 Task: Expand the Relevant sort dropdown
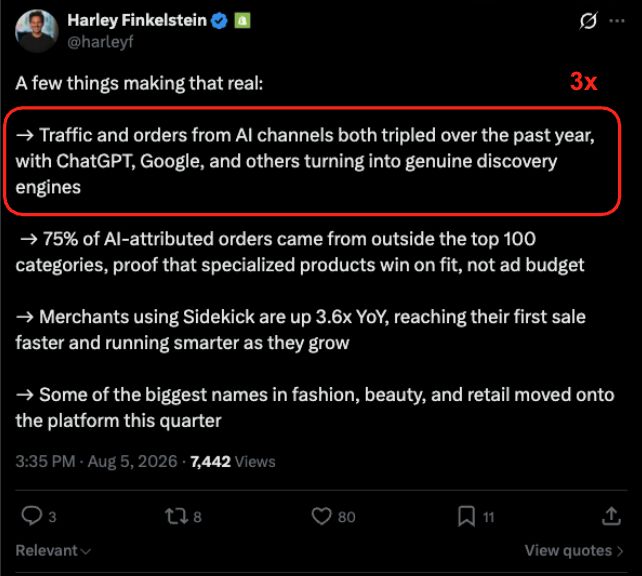click(53, 551)
